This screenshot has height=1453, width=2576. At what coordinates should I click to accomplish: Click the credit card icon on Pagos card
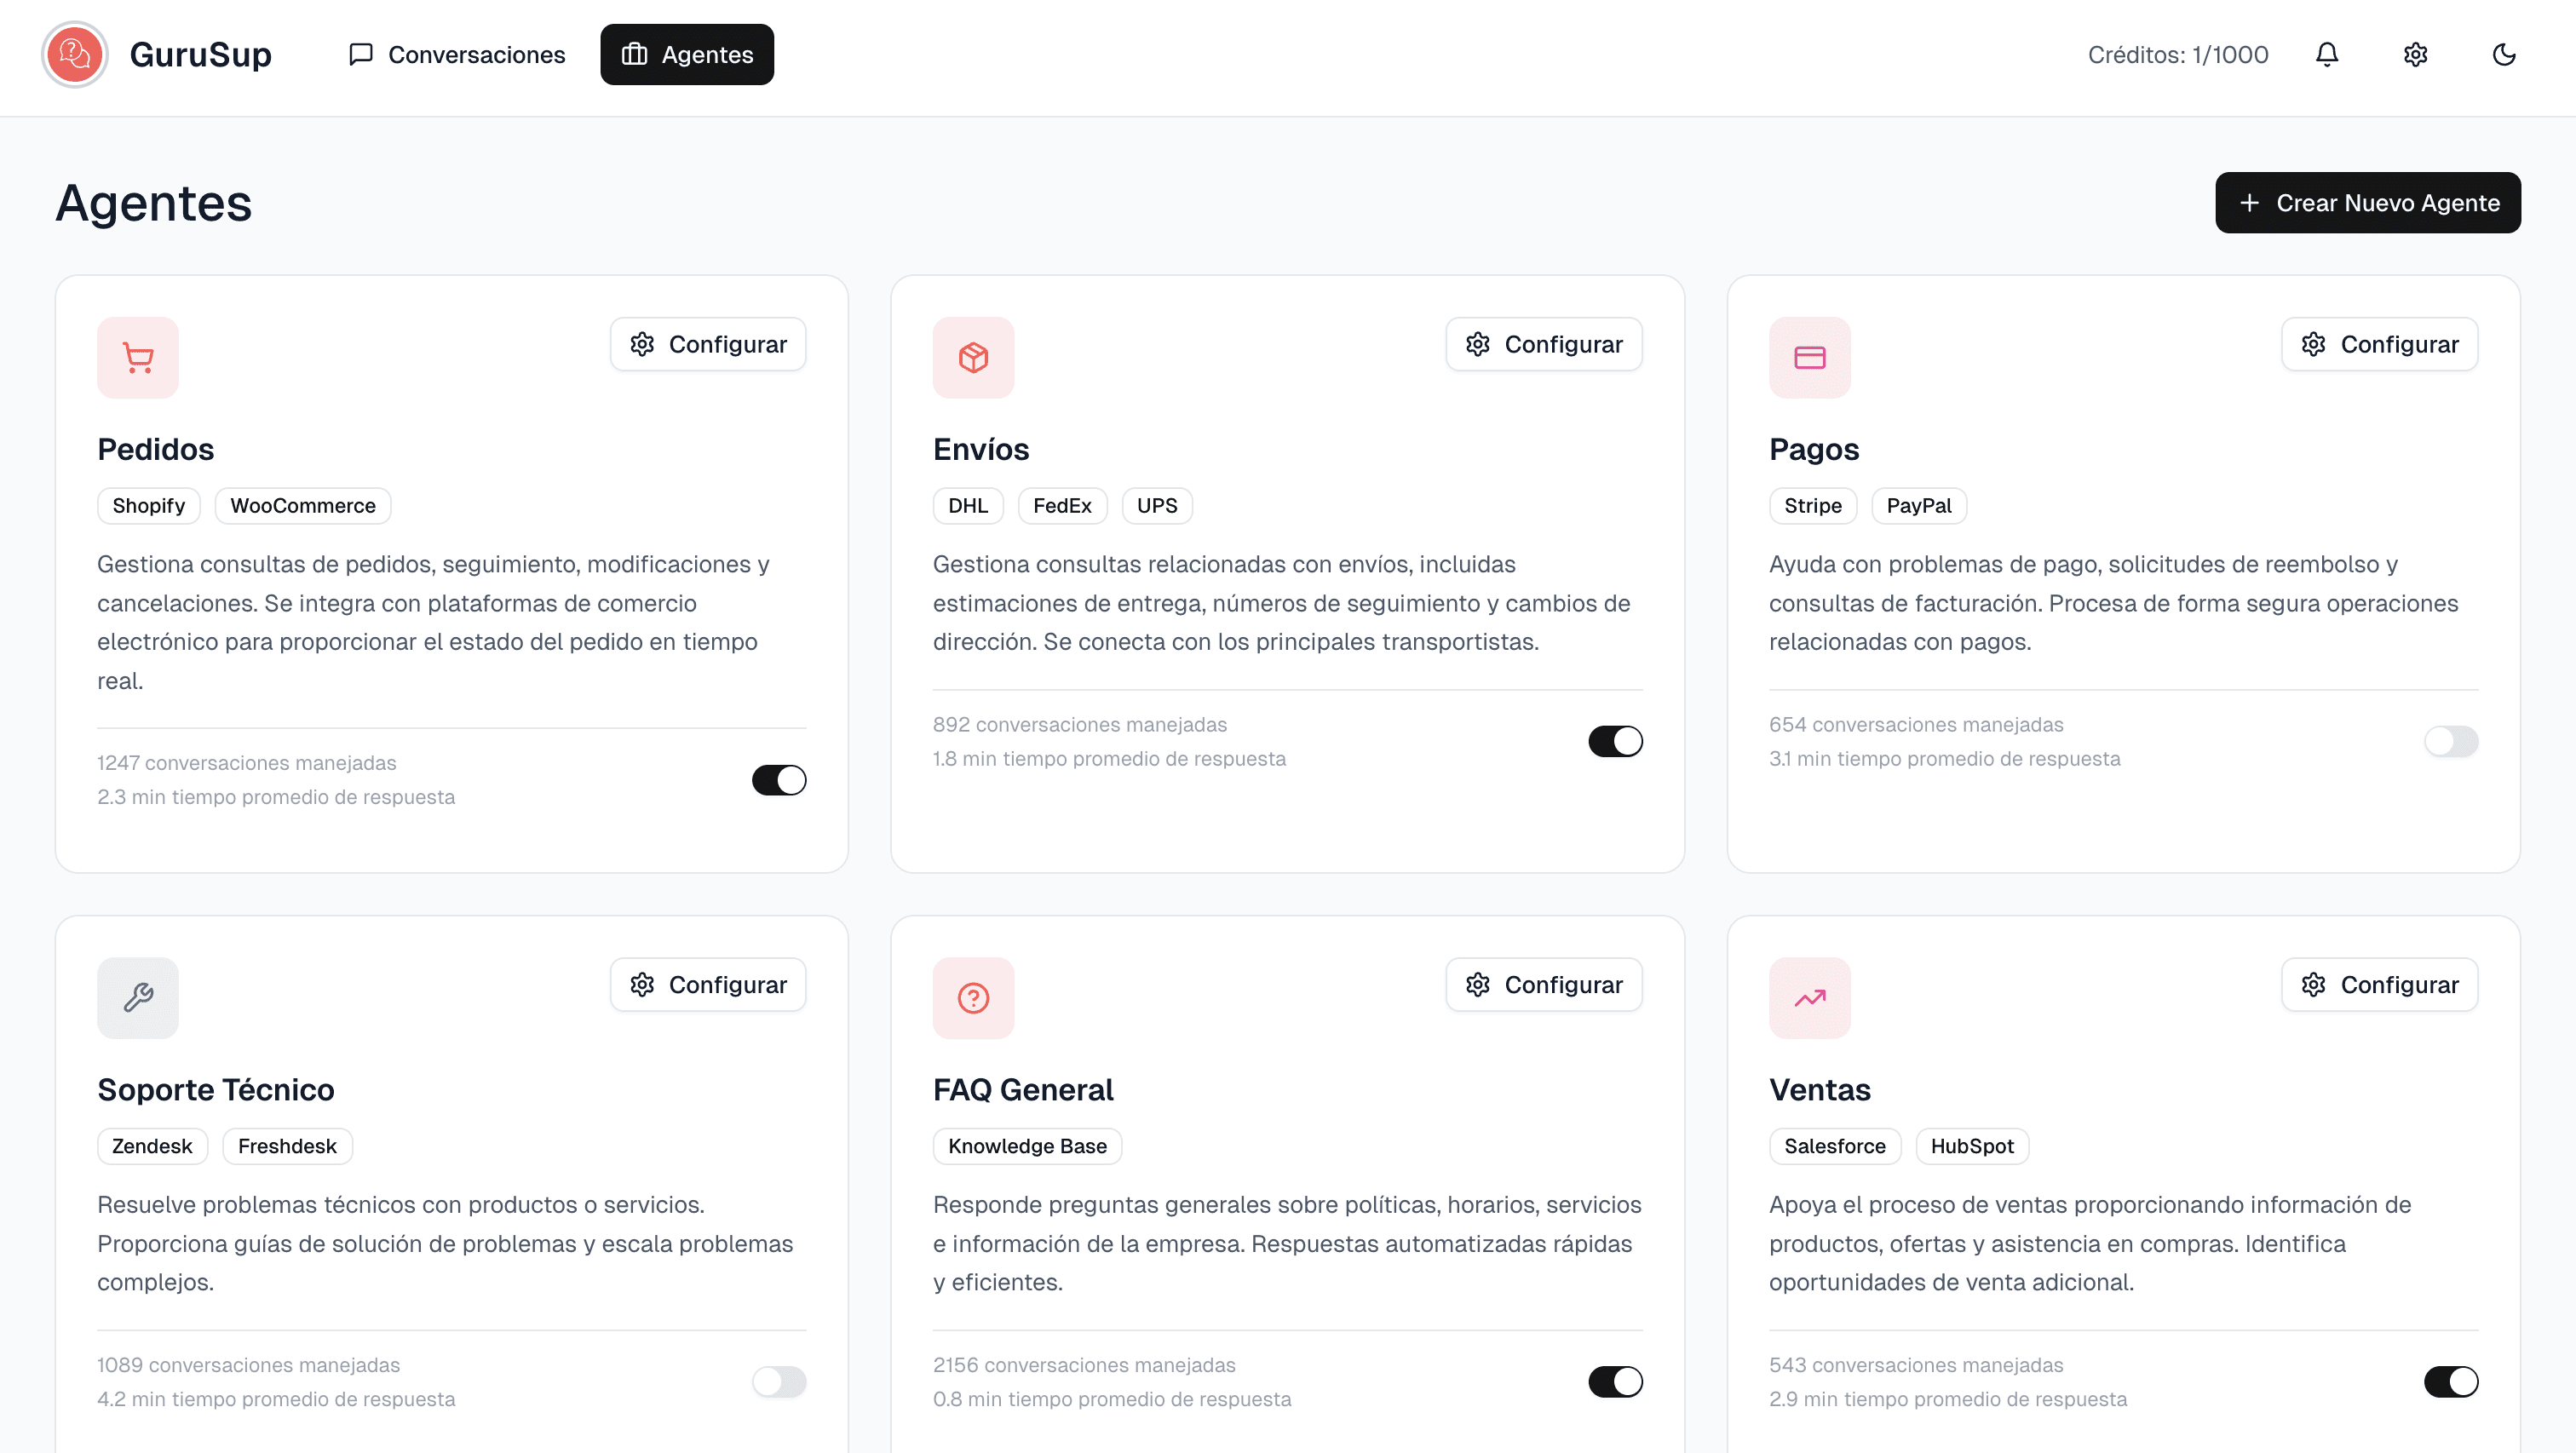click(x=1809, y=357)
